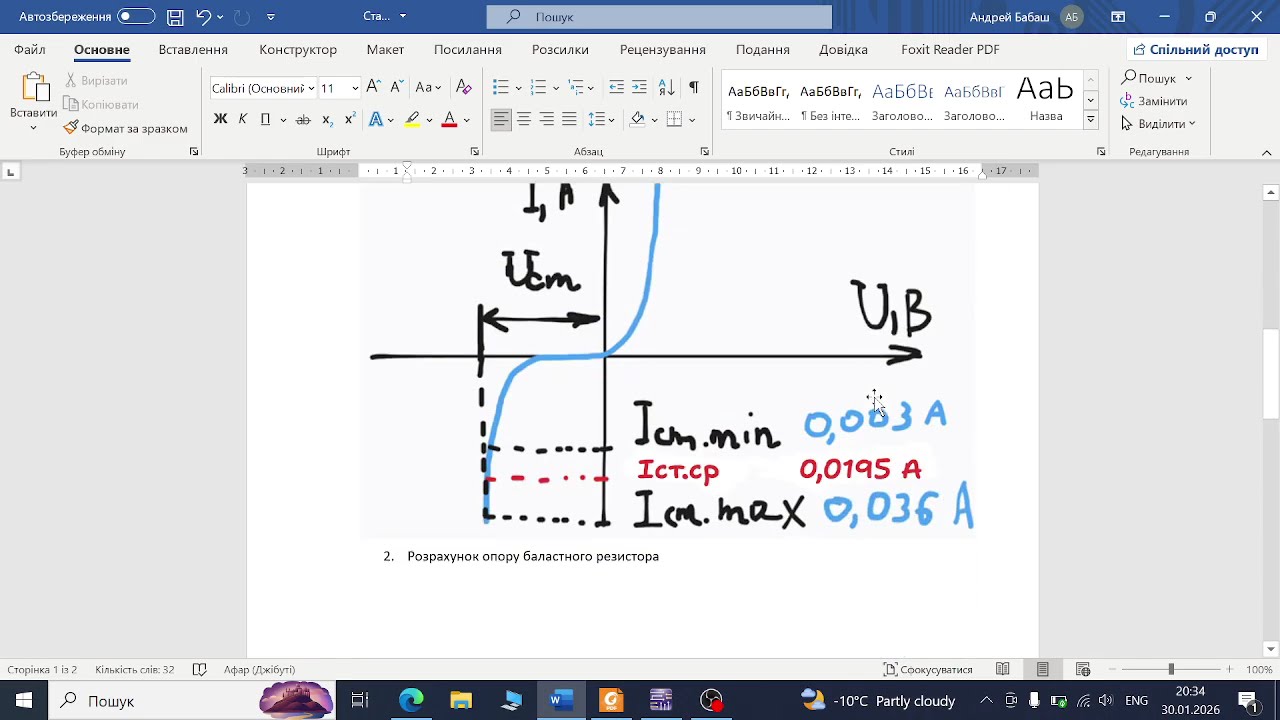Apply paragraph shading paint bucket
Screen dimensions: 1280x720
click(x=637, y=119)
